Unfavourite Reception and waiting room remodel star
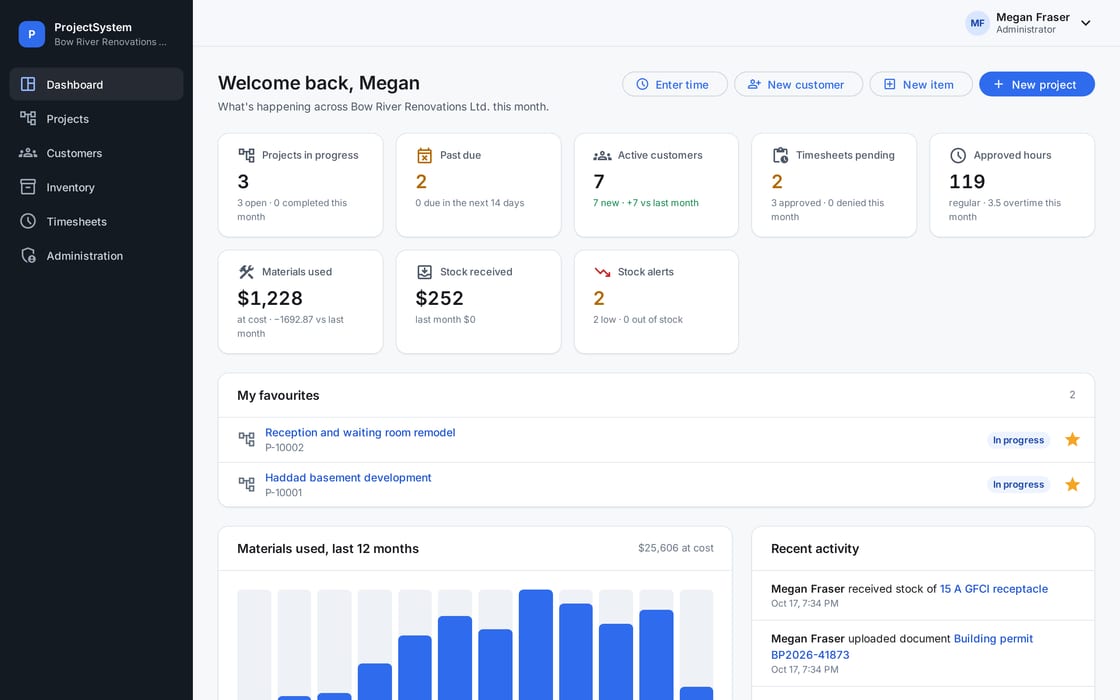 1072,439
